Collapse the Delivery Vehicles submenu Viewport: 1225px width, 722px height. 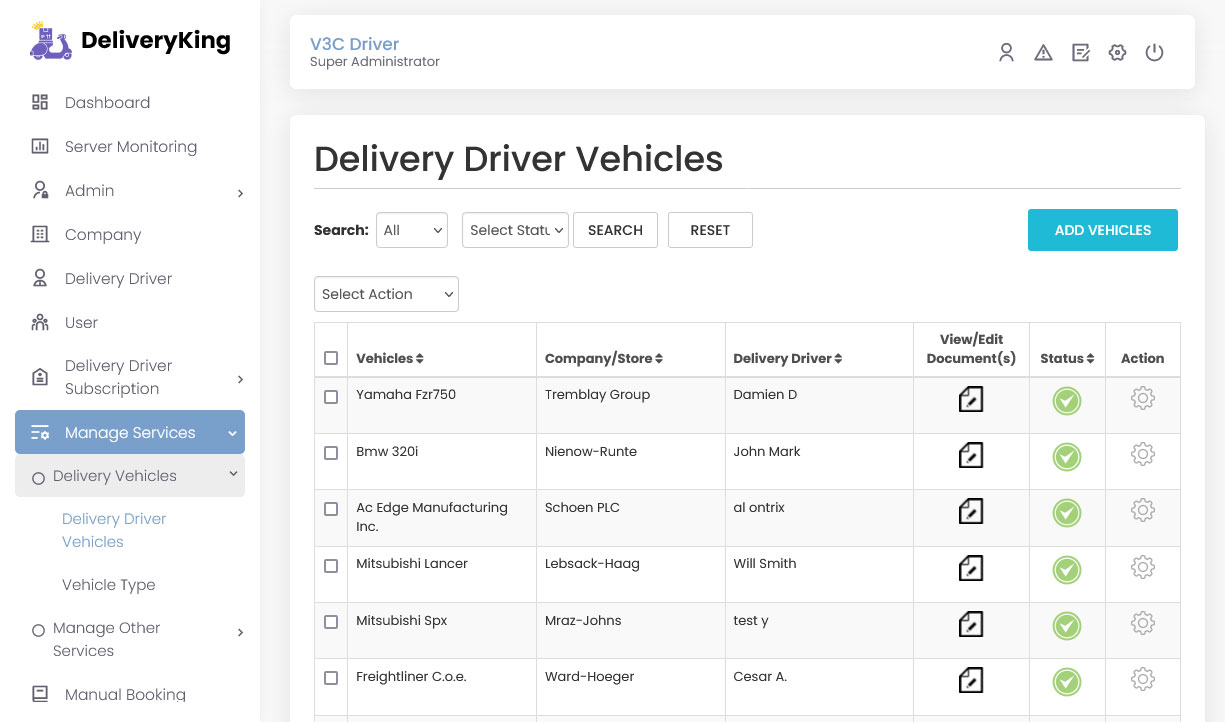coord(130,476)
